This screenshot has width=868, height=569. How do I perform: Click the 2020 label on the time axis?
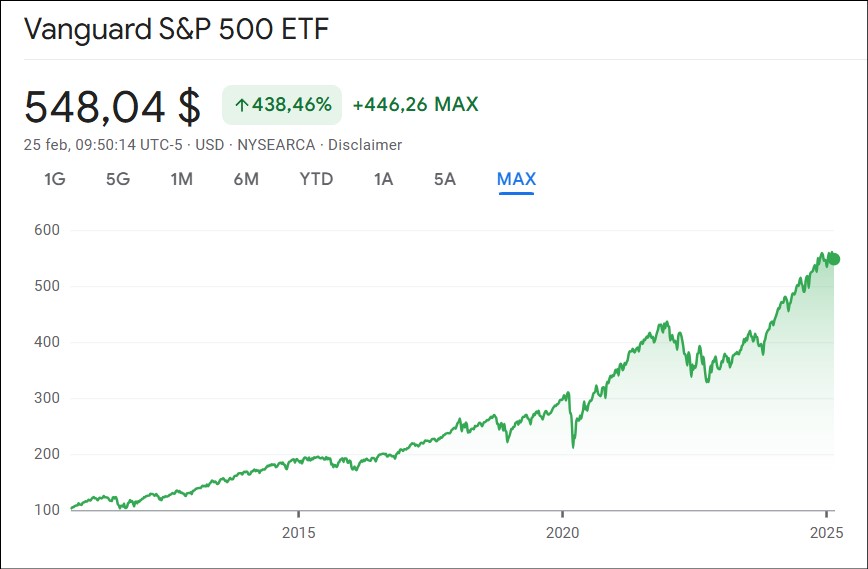click(562, 530)
